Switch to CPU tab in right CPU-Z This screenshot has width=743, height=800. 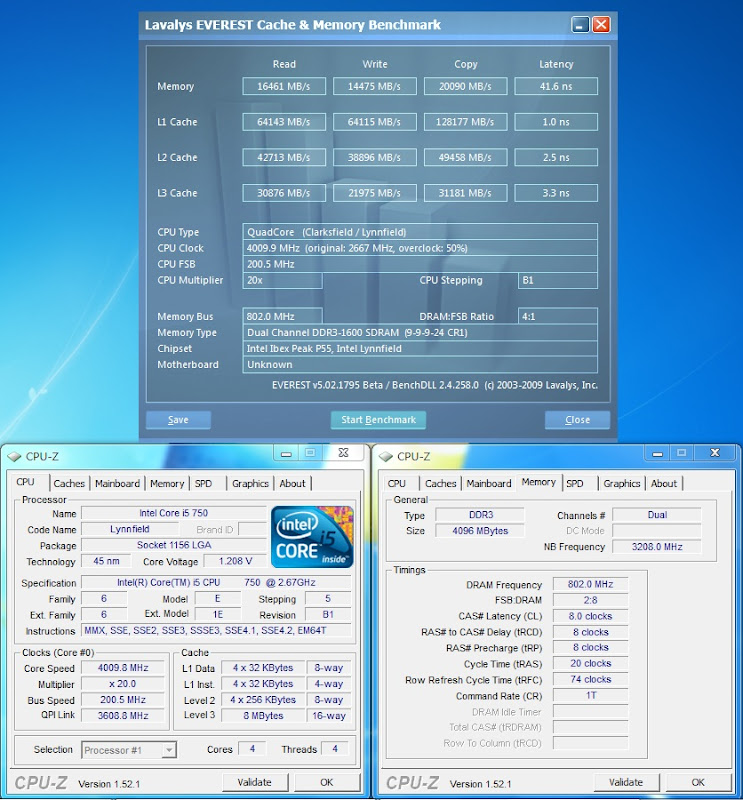pyautogui.click(x=397, y=484)
